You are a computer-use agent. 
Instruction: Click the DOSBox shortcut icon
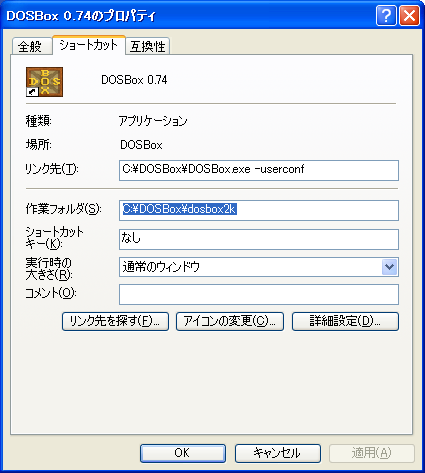pos(44,82)
